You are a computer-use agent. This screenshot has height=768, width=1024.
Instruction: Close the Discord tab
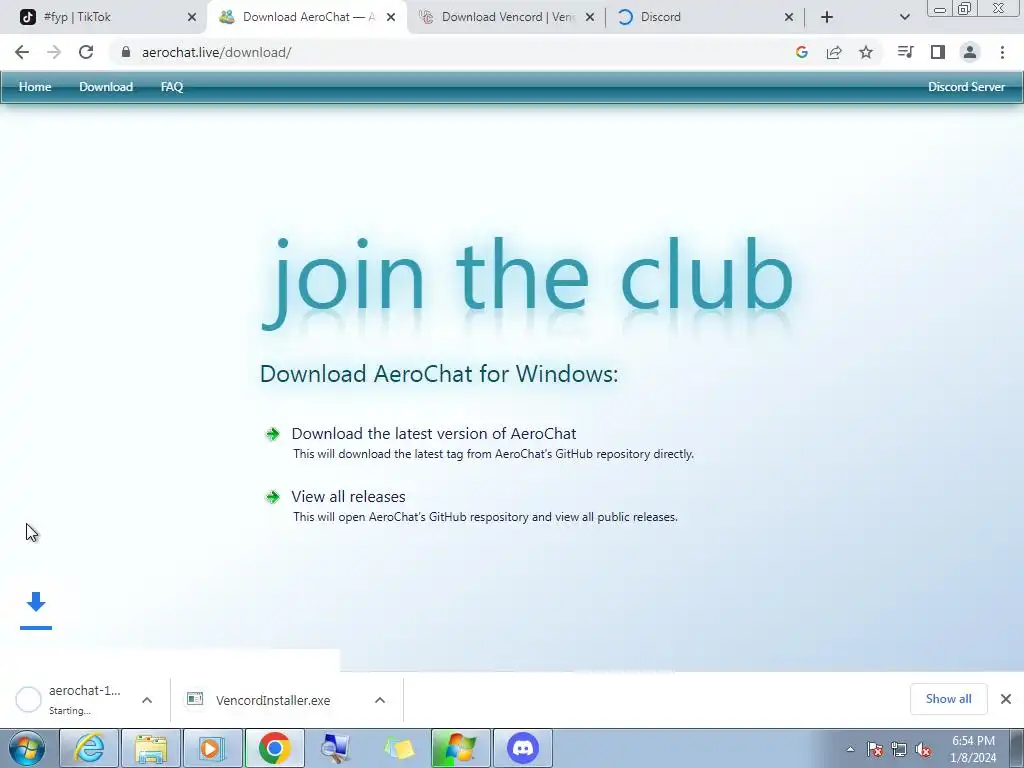789,17
